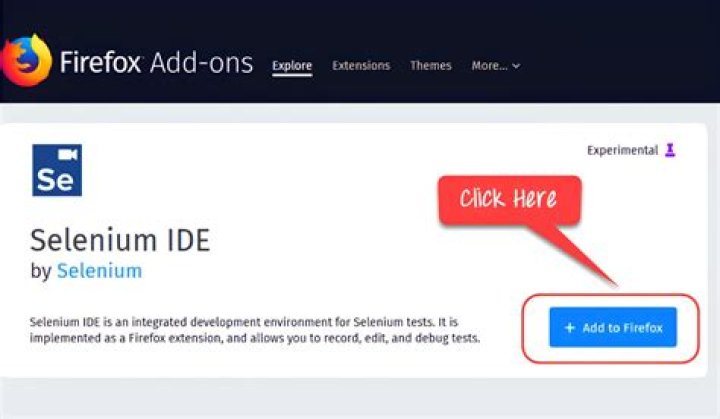Click the description starting 'Selenium IDE is an integrated'
Screen dimensions: 720x419
tap(255, 330)
